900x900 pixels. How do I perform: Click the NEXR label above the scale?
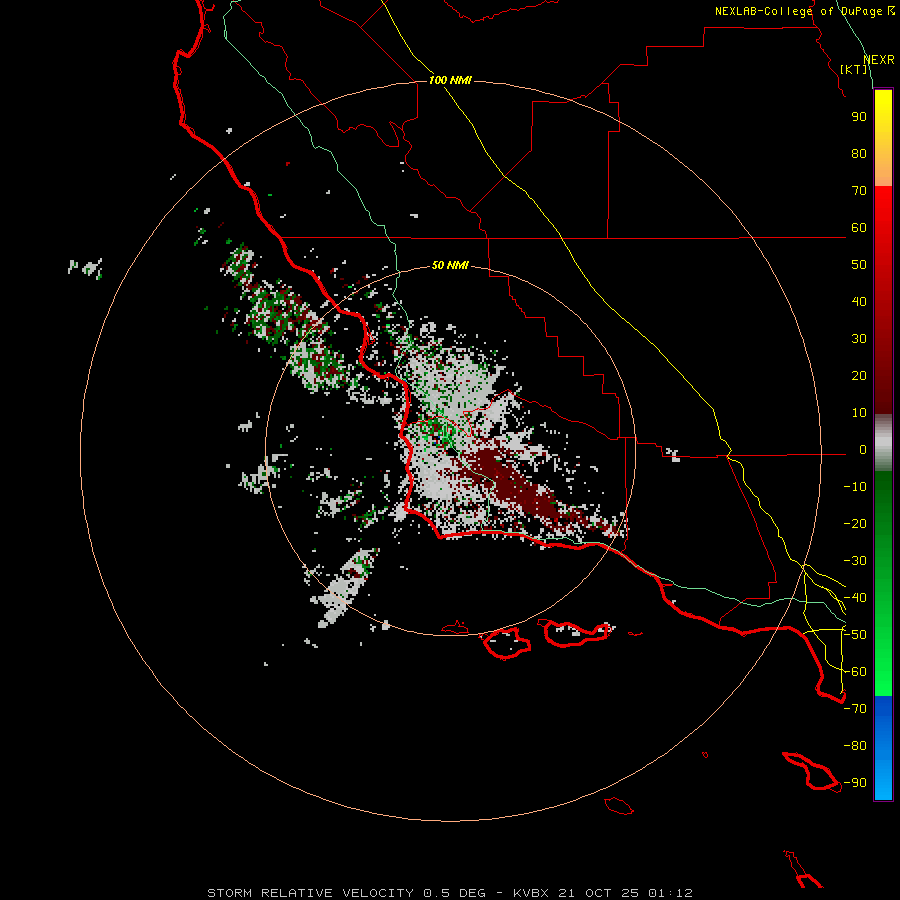879,60
